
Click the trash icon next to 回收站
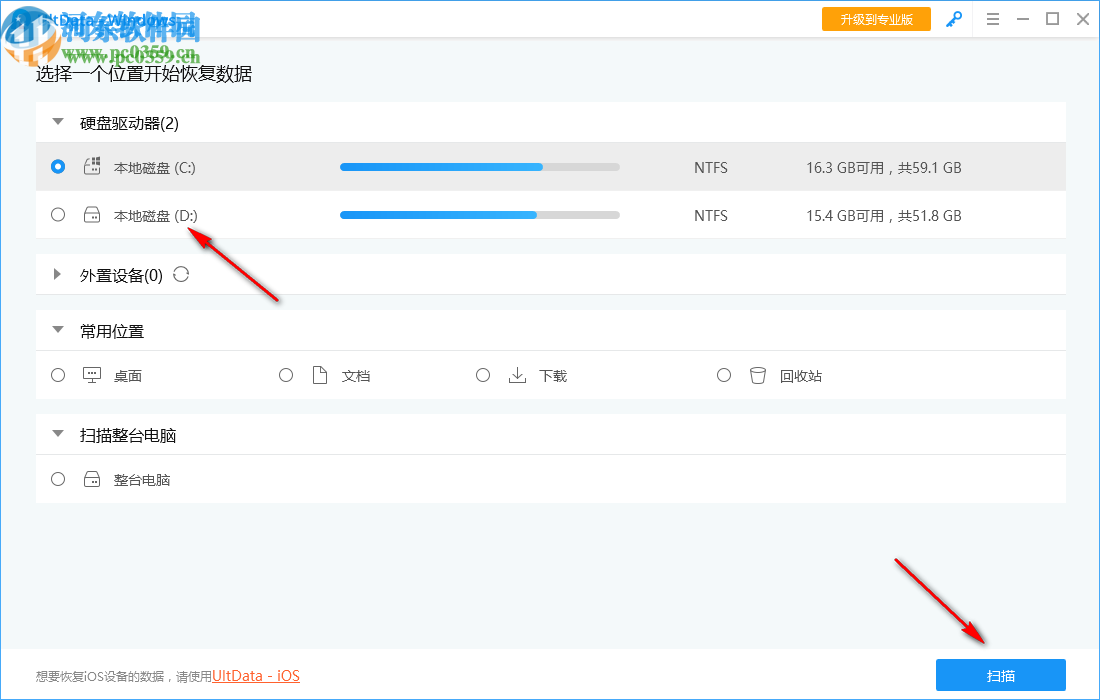pyautogui.click(x=757, y=374)
